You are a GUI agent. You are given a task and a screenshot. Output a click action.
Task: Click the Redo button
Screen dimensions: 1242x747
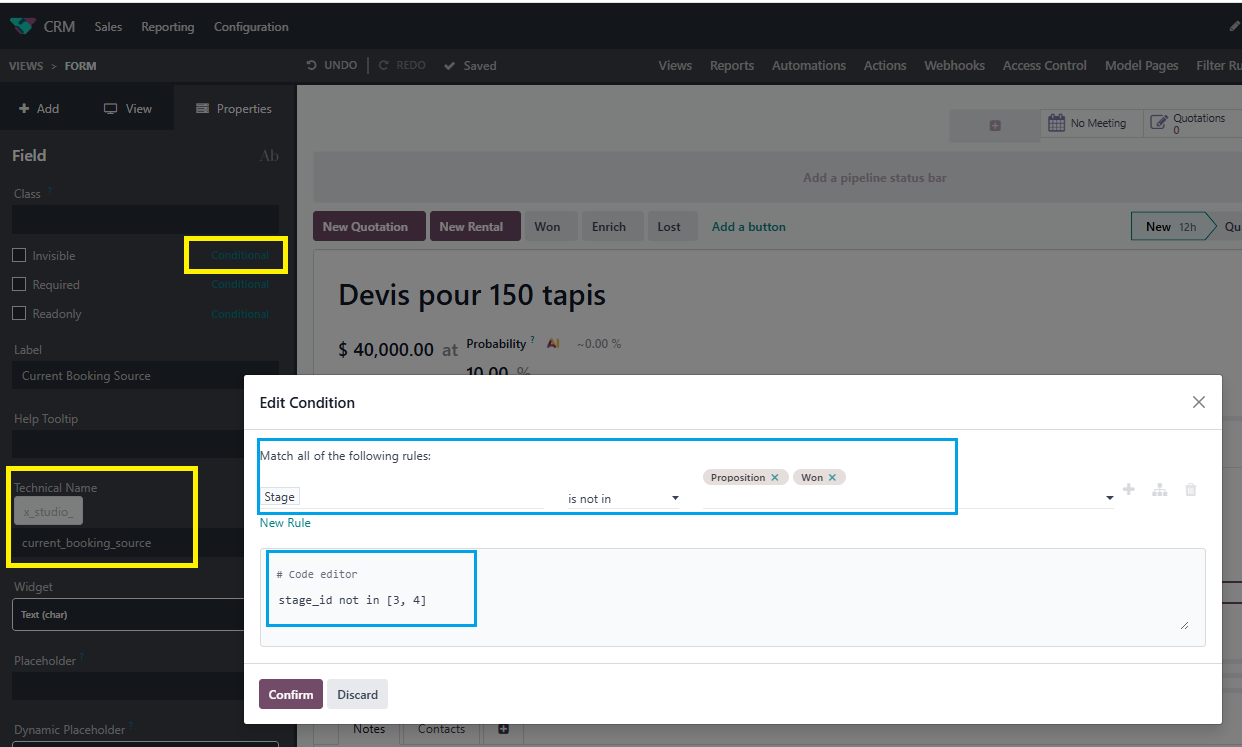(402, 65)
